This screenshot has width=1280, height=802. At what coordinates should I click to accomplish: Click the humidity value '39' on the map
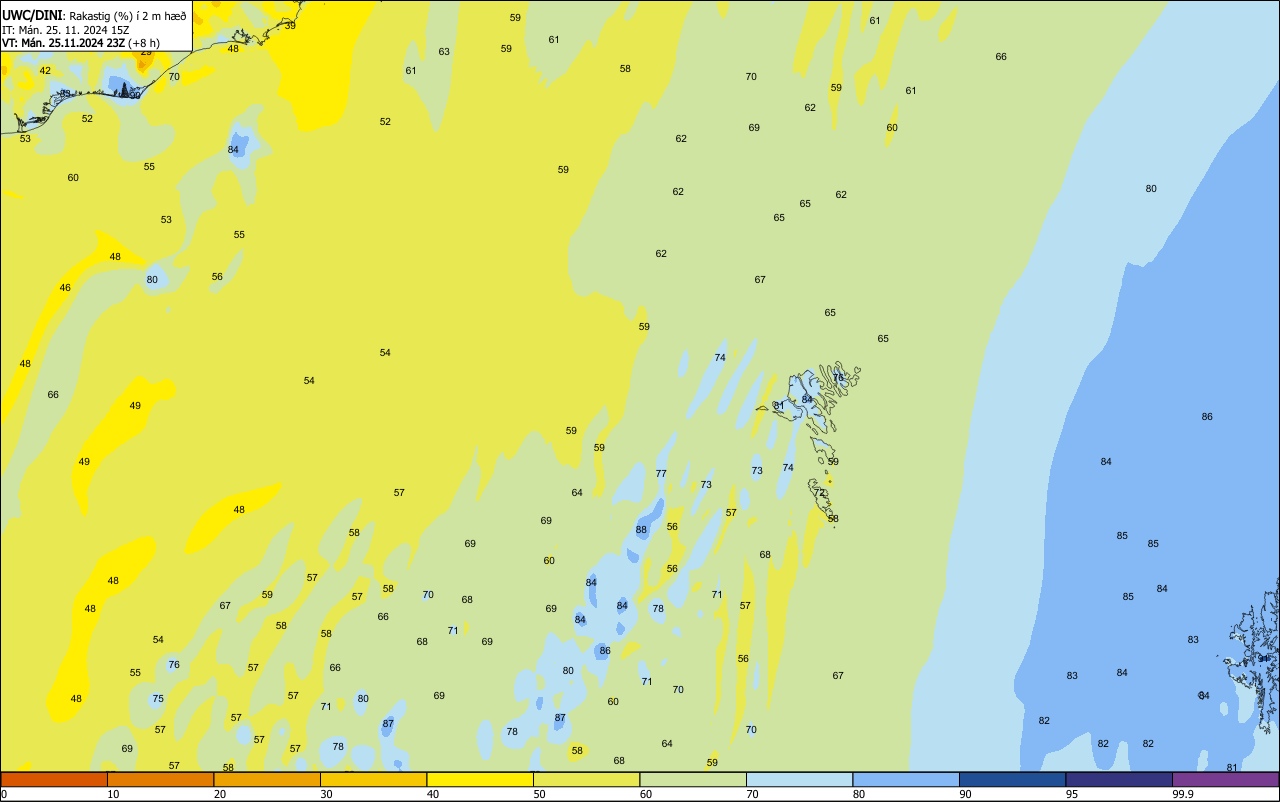coord(290,25)
